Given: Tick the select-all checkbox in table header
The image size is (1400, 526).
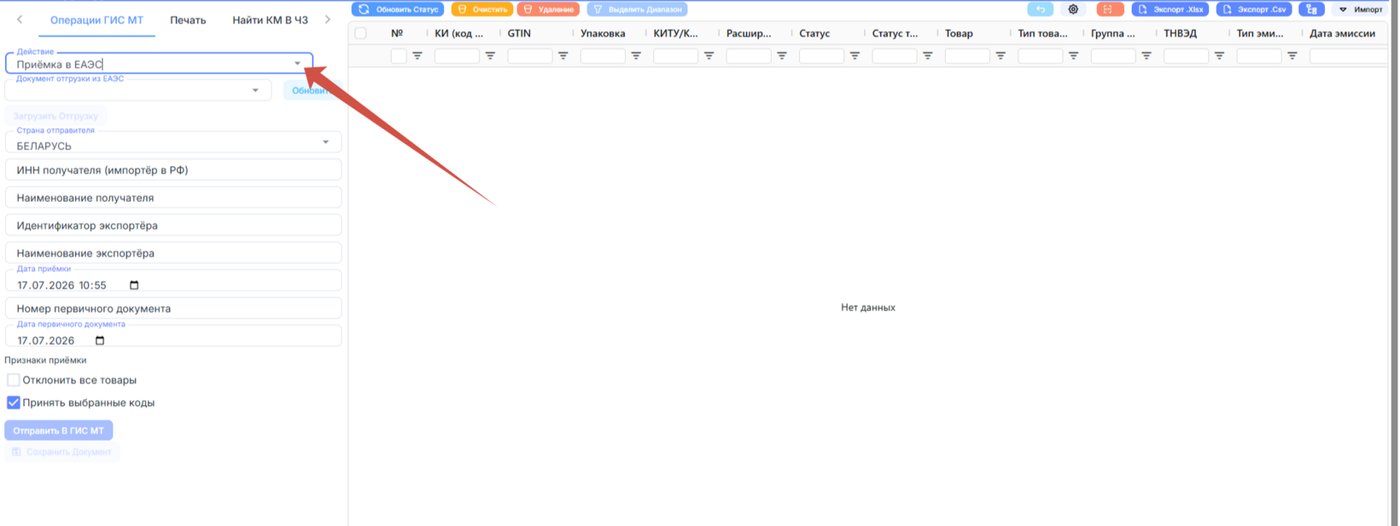Looking at the screenshot, I should click(361, 33).
